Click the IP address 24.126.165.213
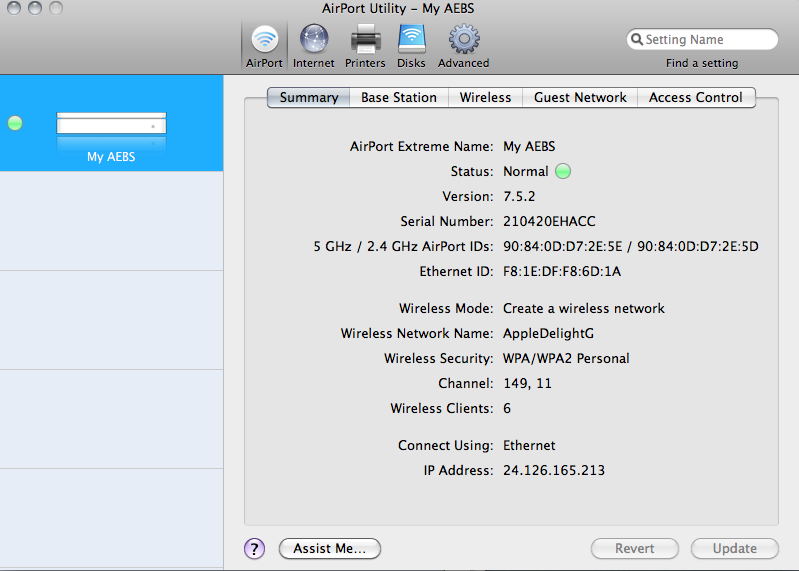This screenshot has height=571, width=799. (554, 470)
